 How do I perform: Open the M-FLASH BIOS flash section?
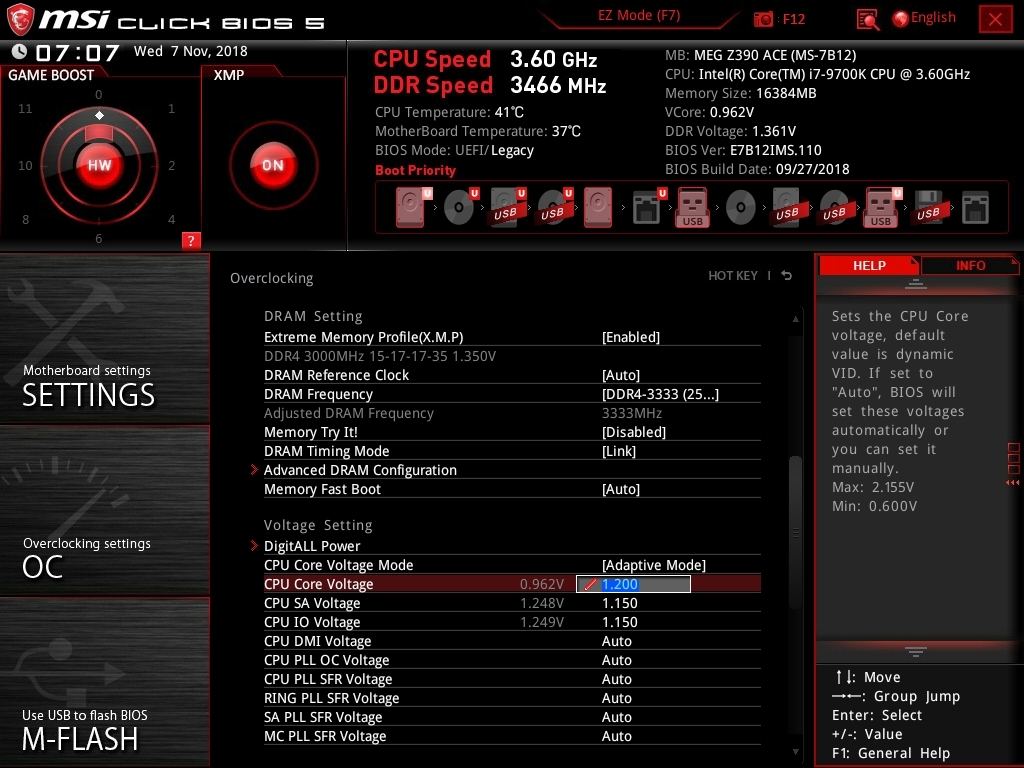[104, 682]
